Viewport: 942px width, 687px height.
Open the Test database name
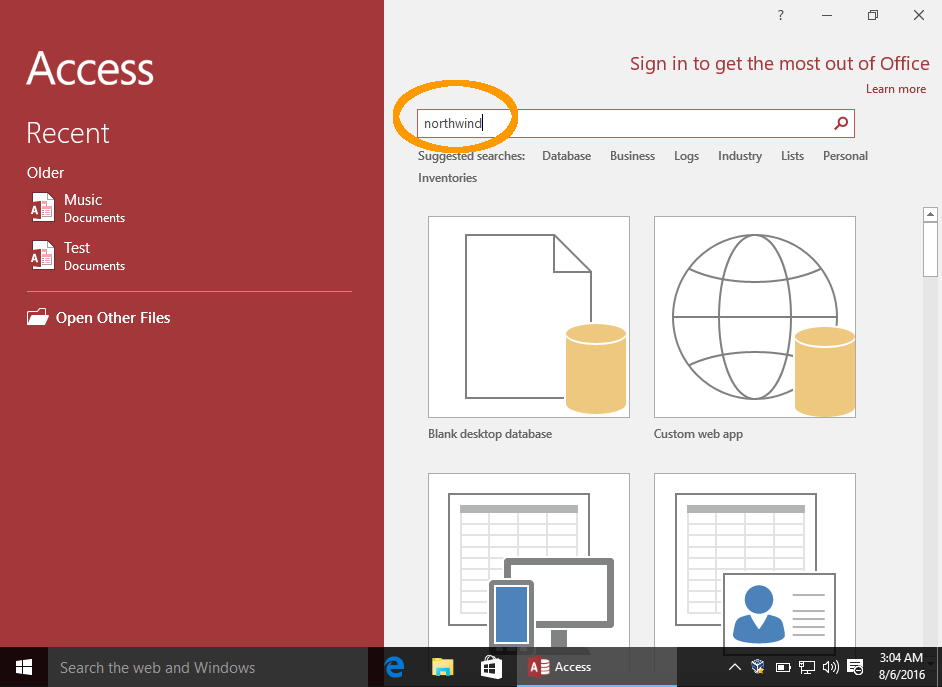coord(77,248)
